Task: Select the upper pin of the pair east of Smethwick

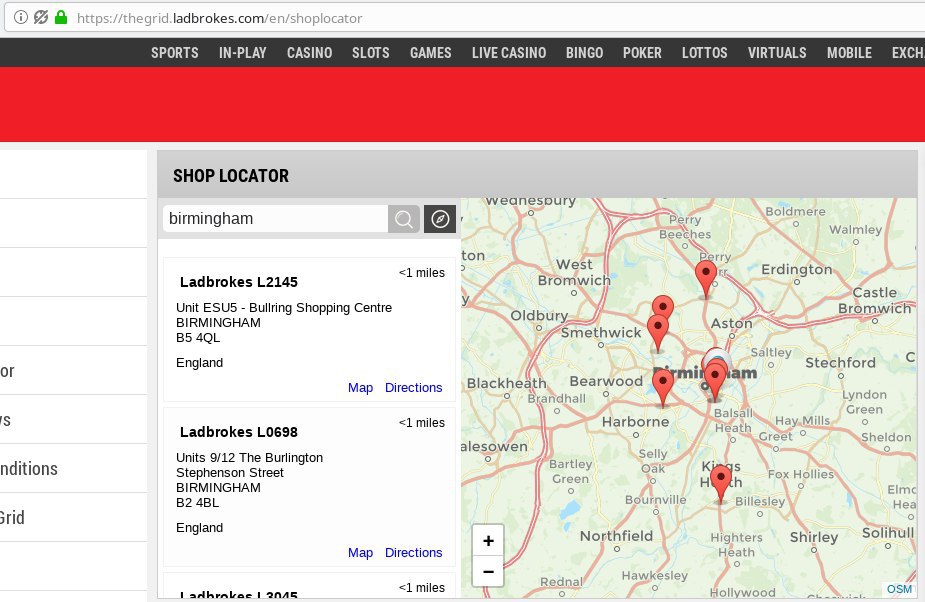Action: (663, 305)
